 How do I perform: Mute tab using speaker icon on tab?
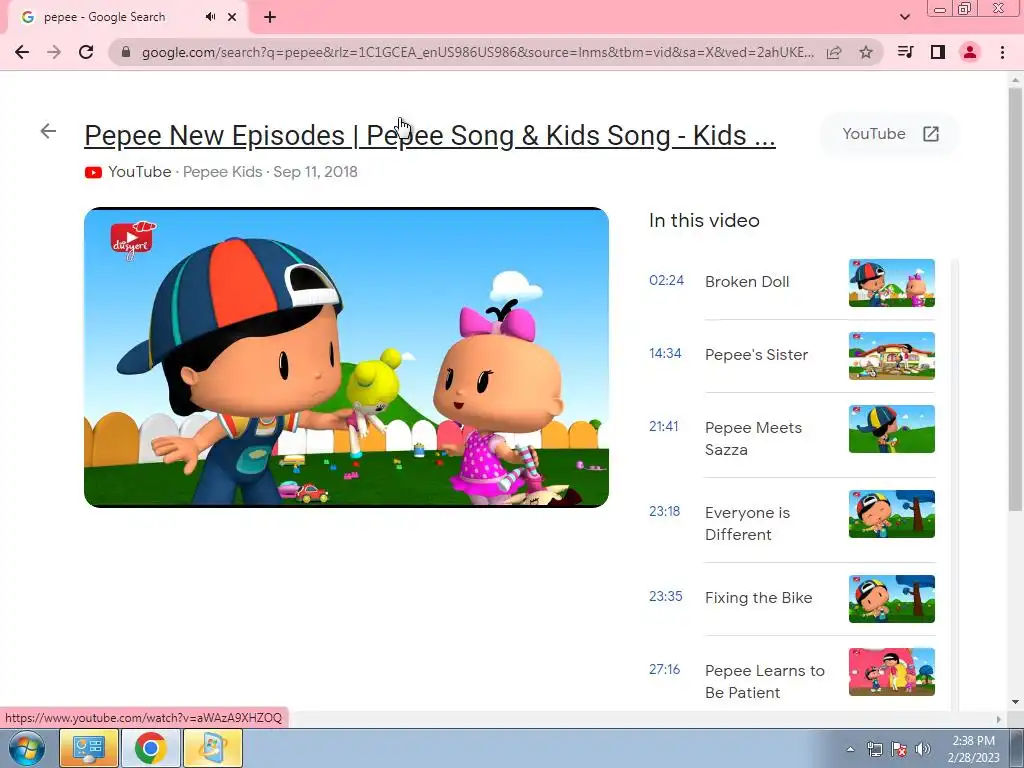(x=210, y=17)
